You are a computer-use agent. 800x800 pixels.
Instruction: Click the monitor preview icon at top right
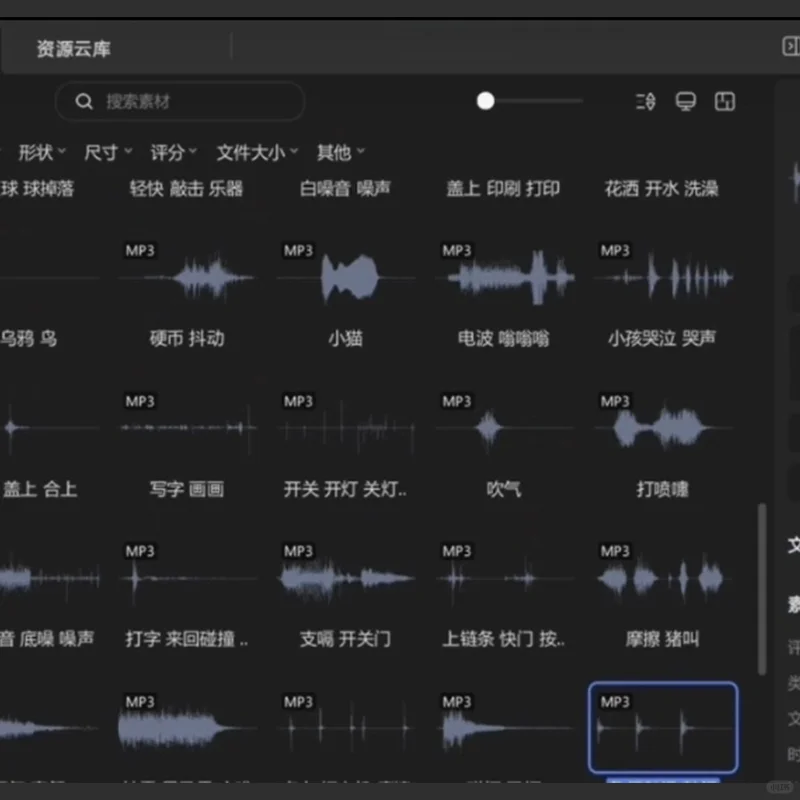coord(684,101)
